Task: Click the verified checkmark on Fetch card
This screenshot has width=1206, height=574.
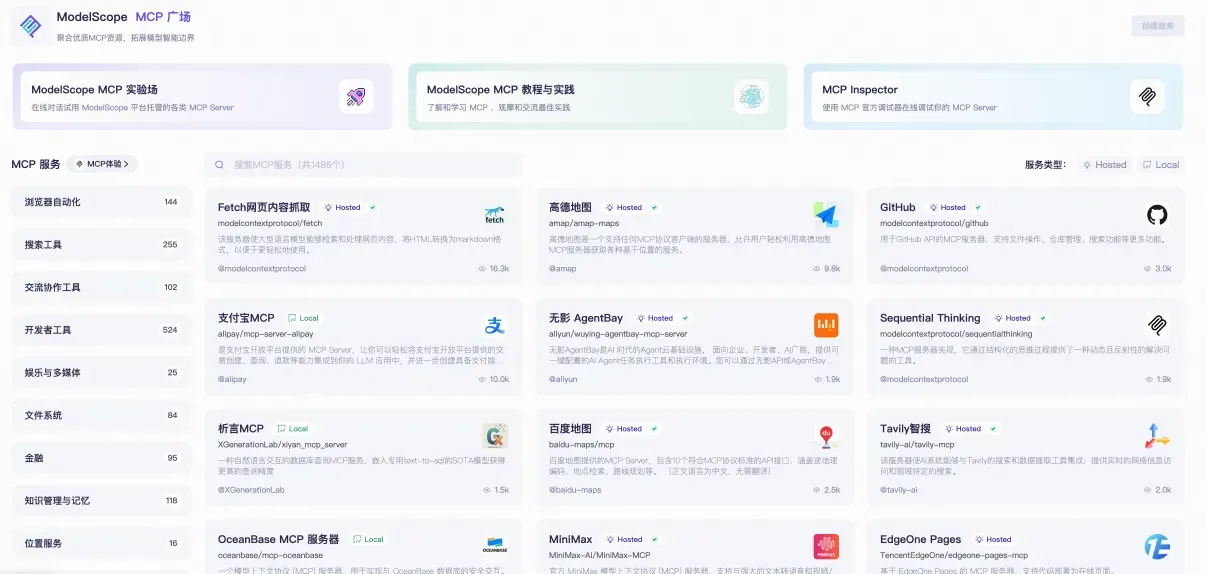Action: click(373, 207)
